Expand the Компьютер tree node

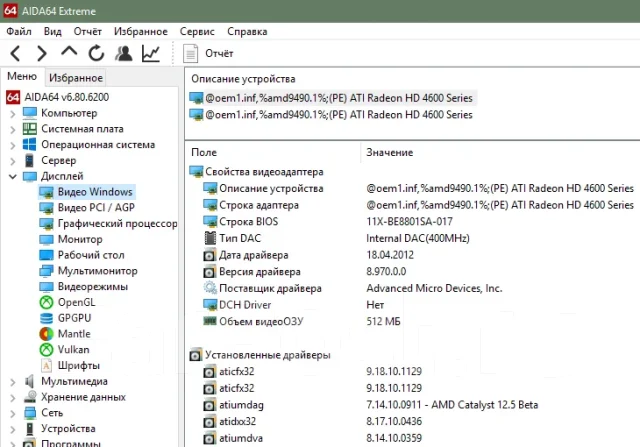[13, 113]
